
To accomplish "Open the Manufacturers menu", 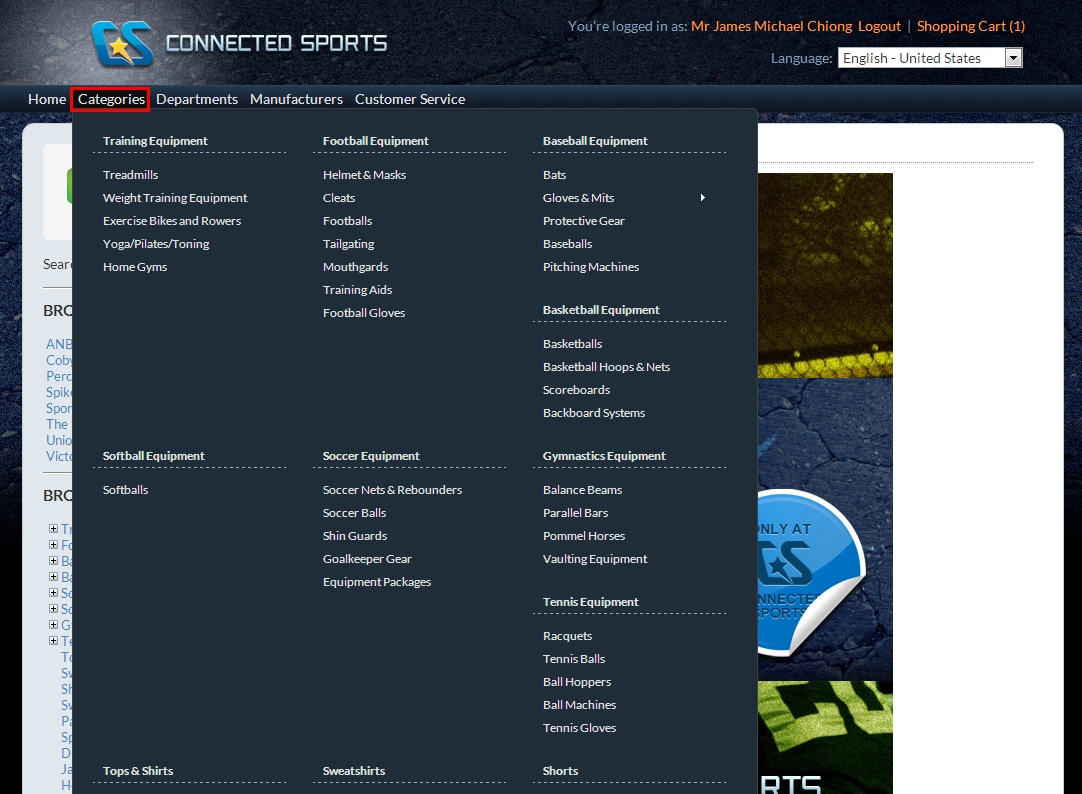I will coord(296,99).
